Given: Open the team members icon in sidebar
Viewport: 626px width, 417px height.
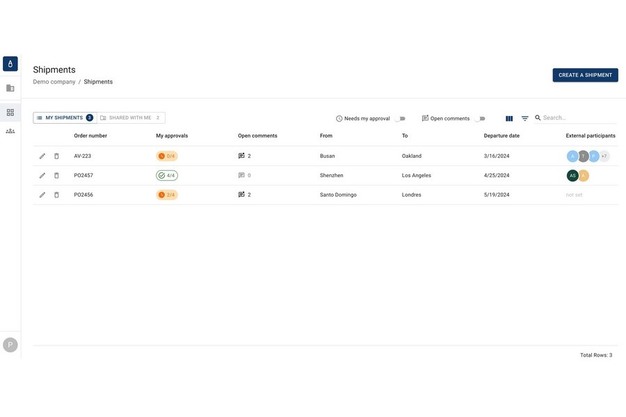Looking at the screenshot, I should [10, 131].
